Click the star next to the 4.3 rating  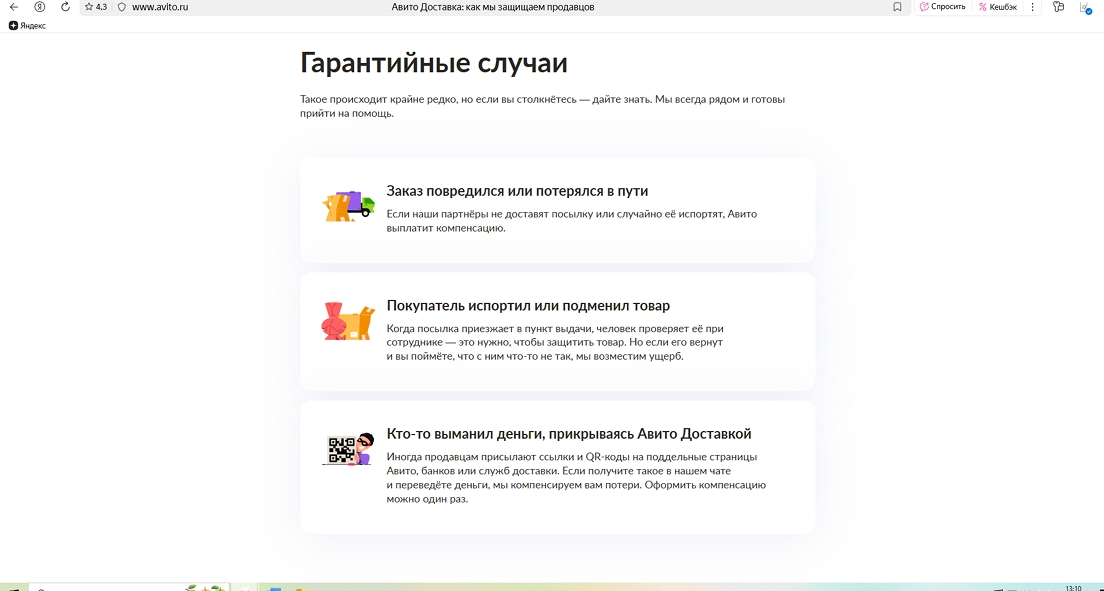point(89,7)
